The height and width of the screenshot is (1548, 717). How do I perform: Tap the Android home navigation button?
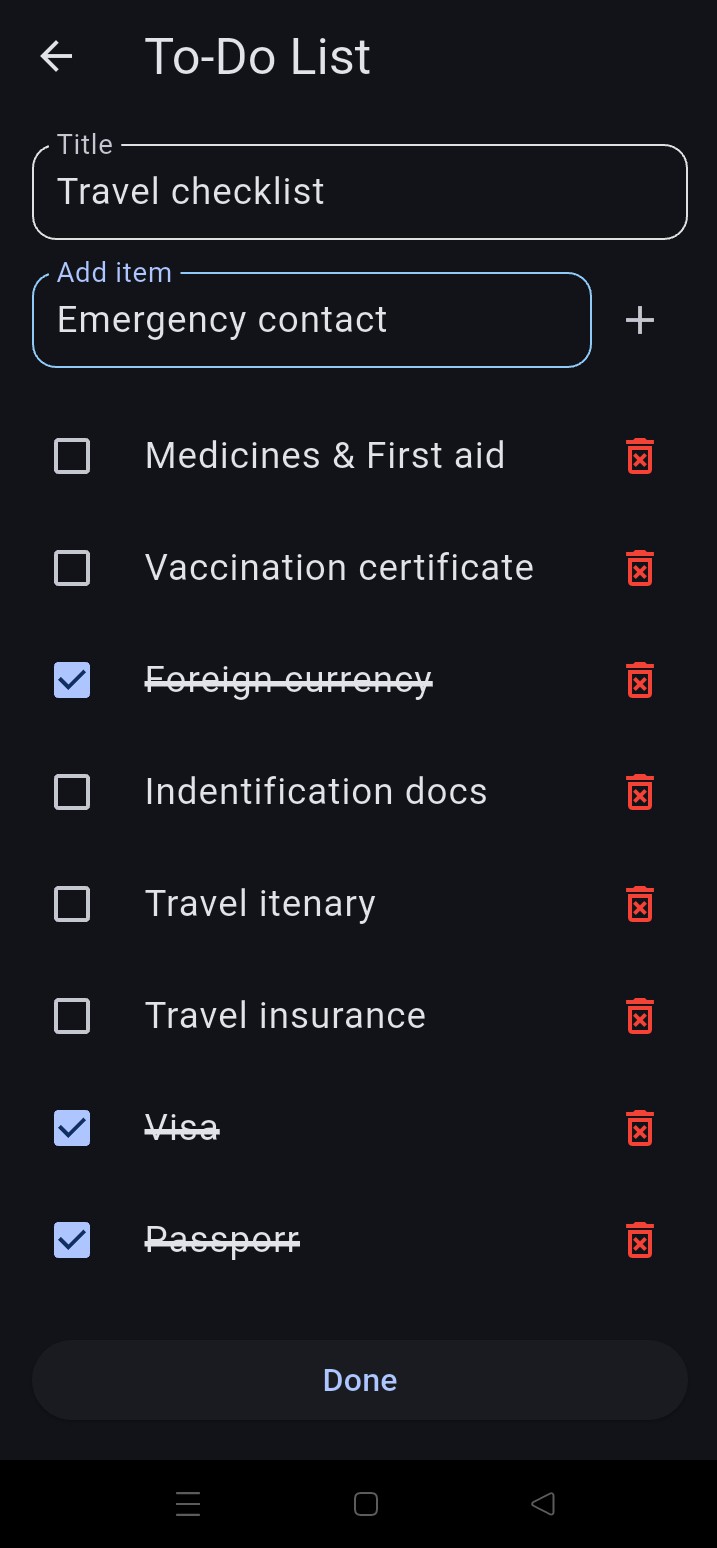(x=366, y=1503)
